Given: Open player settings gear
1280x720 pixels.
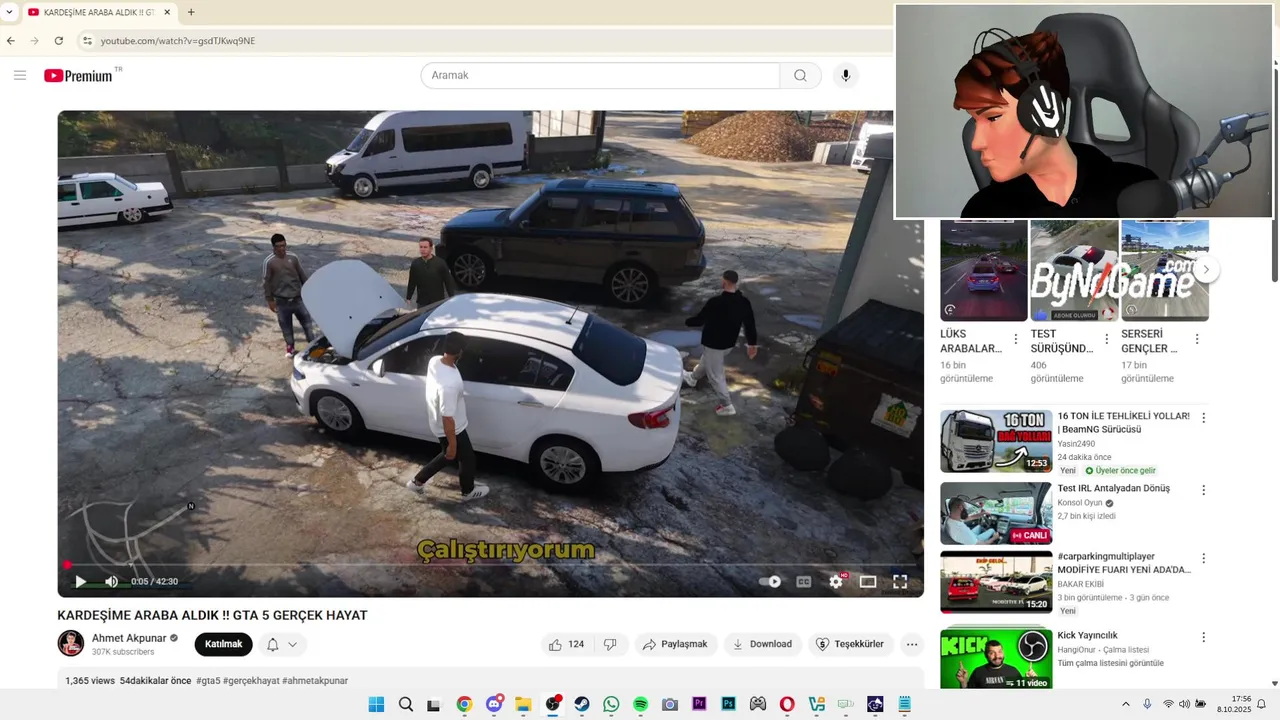Looking at the screenshot, I should point(836,581).
